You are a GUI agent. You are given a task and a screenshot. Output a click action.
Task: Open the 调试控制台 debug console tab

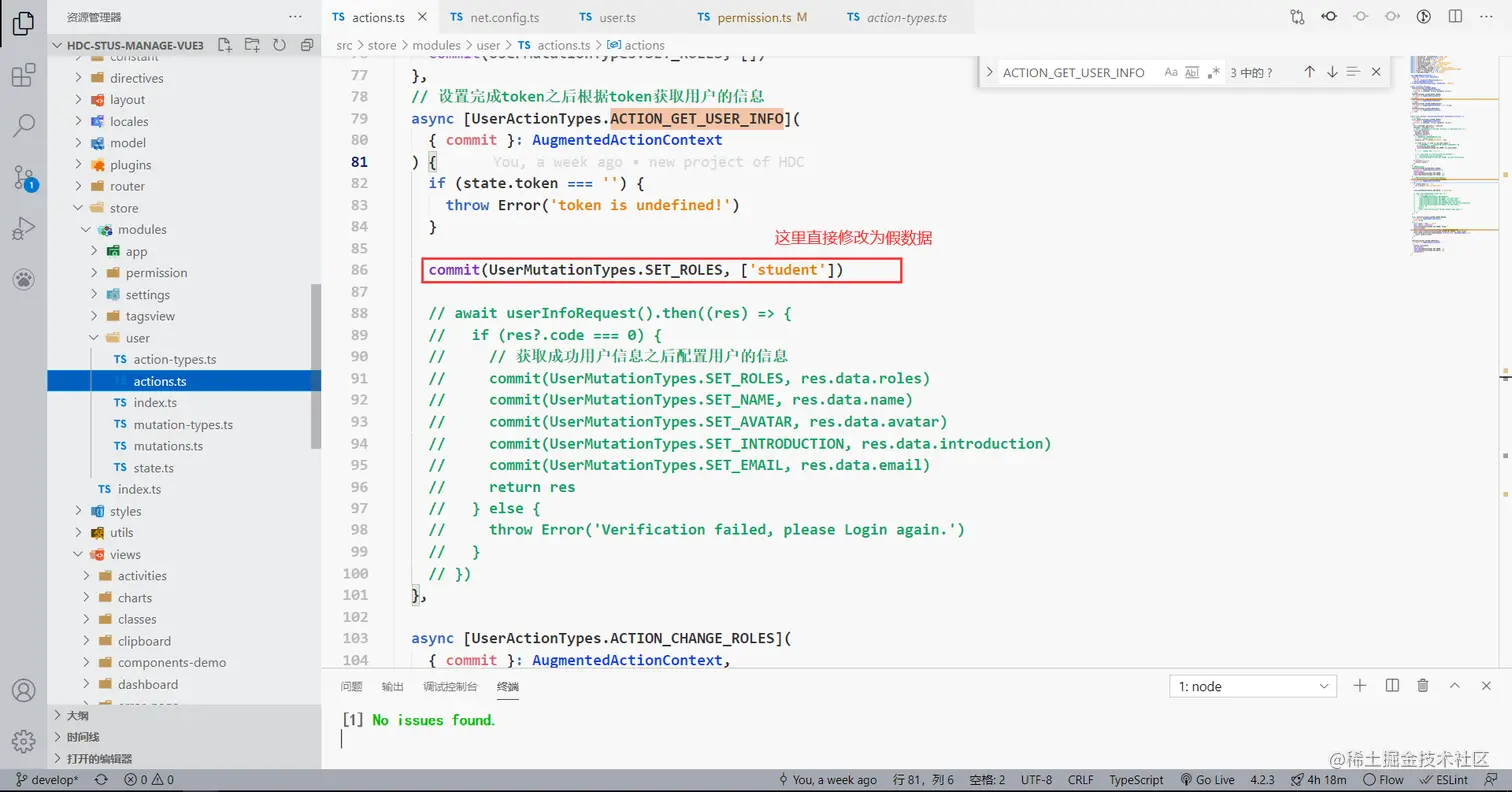[450, 687]
